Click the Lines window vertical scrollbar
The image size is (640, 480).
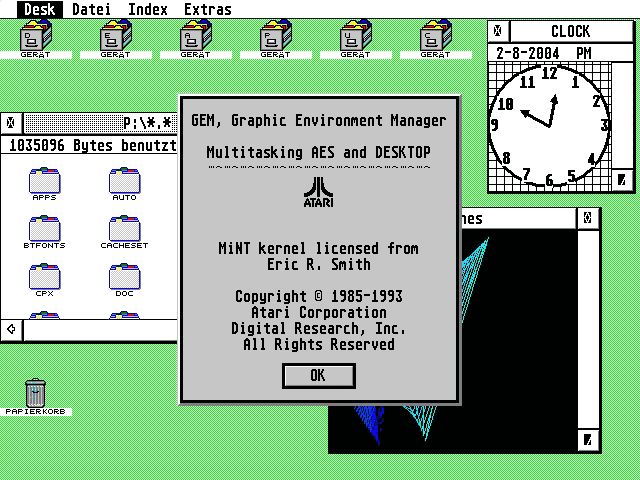pos(588,329)
